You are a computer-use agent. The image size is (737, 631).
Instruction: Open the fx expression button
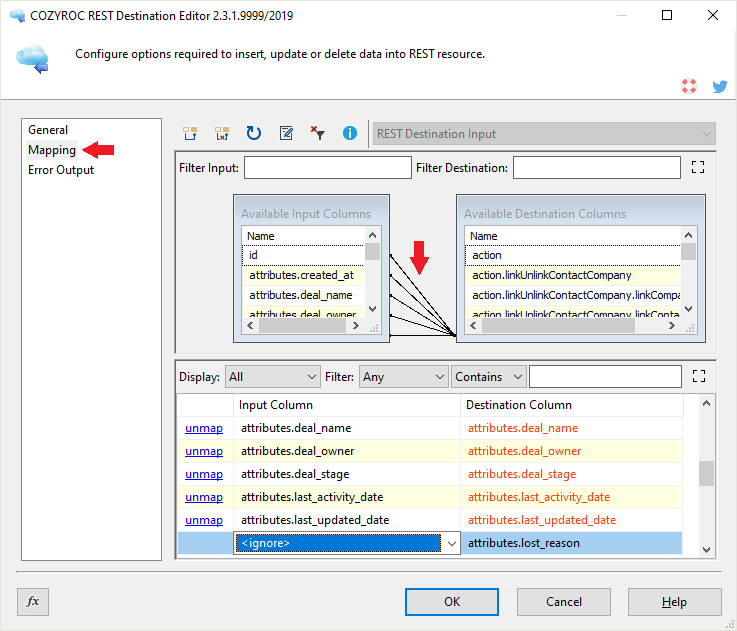pyautogui.click(x=33, y=601)
